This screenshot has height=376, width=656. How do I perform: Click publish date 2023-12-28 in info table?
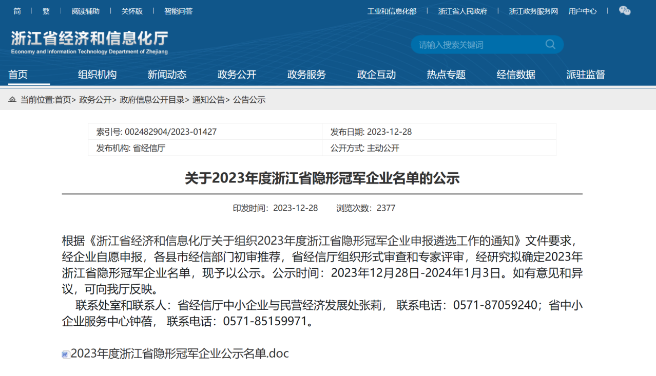click(x=390, y=132)
